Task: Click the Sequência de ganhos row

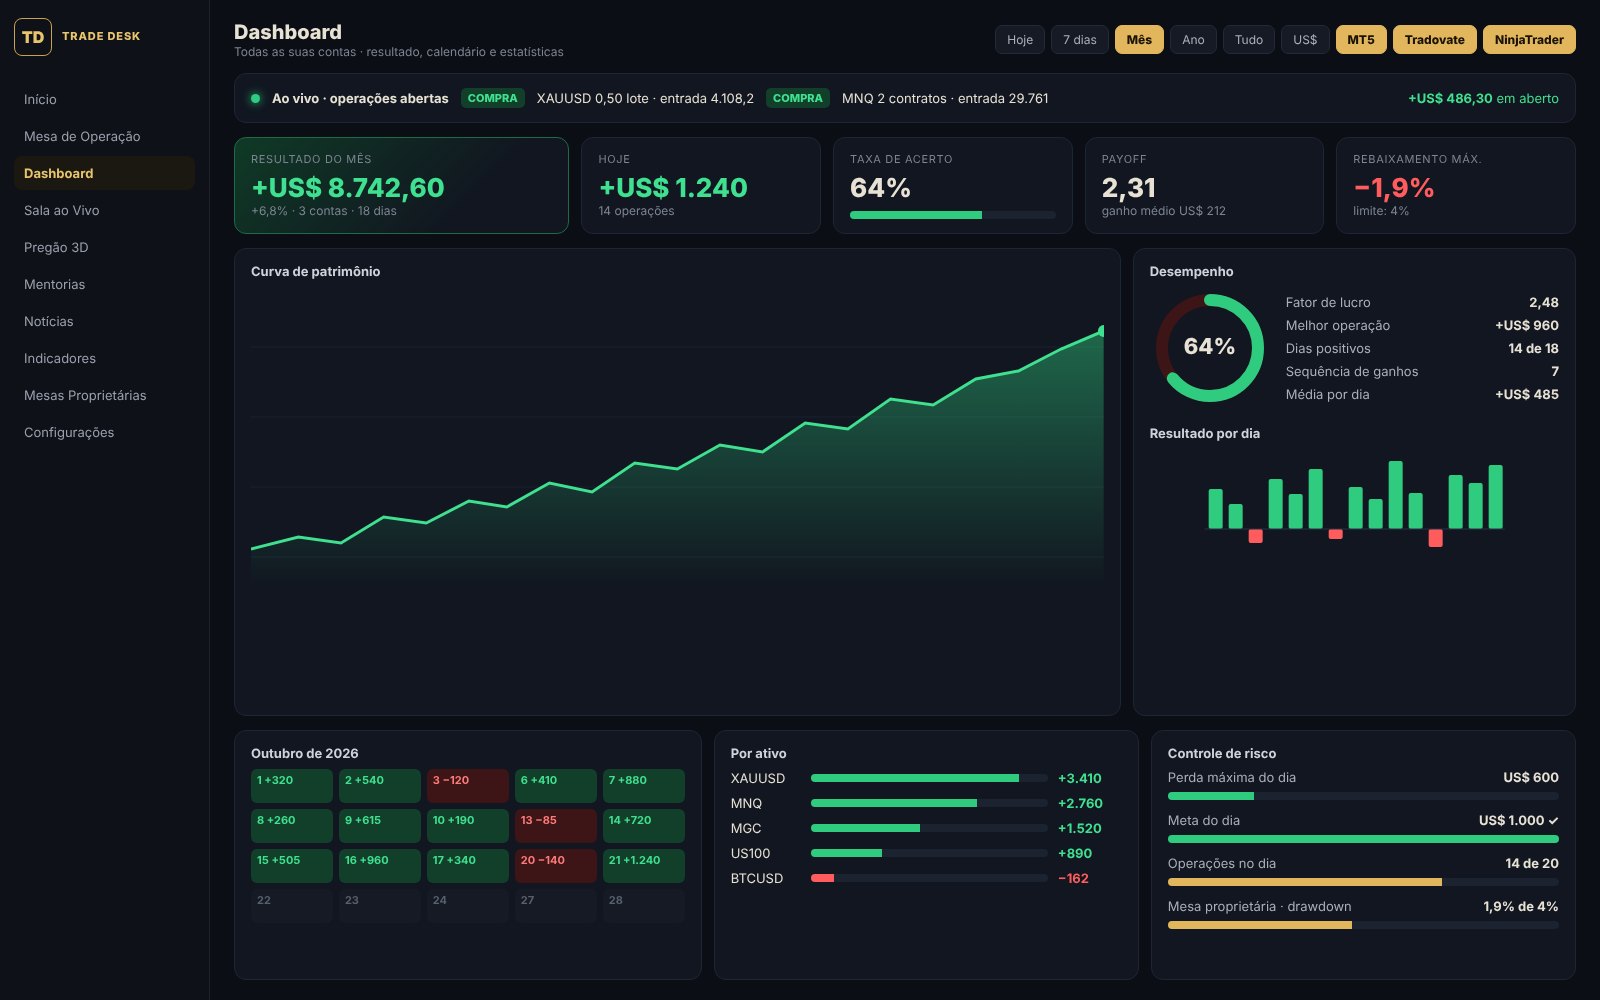Action: 1422,371
